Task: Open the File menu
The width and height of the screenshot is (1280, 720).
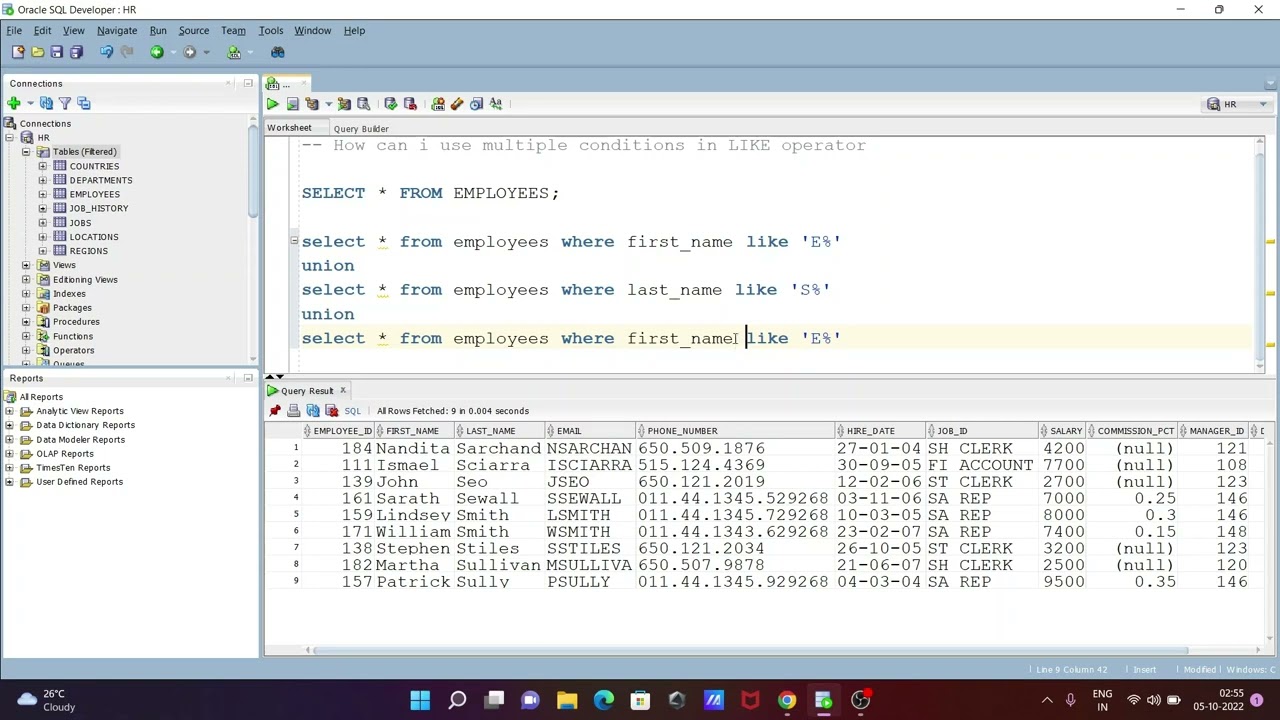Action: 14,30
